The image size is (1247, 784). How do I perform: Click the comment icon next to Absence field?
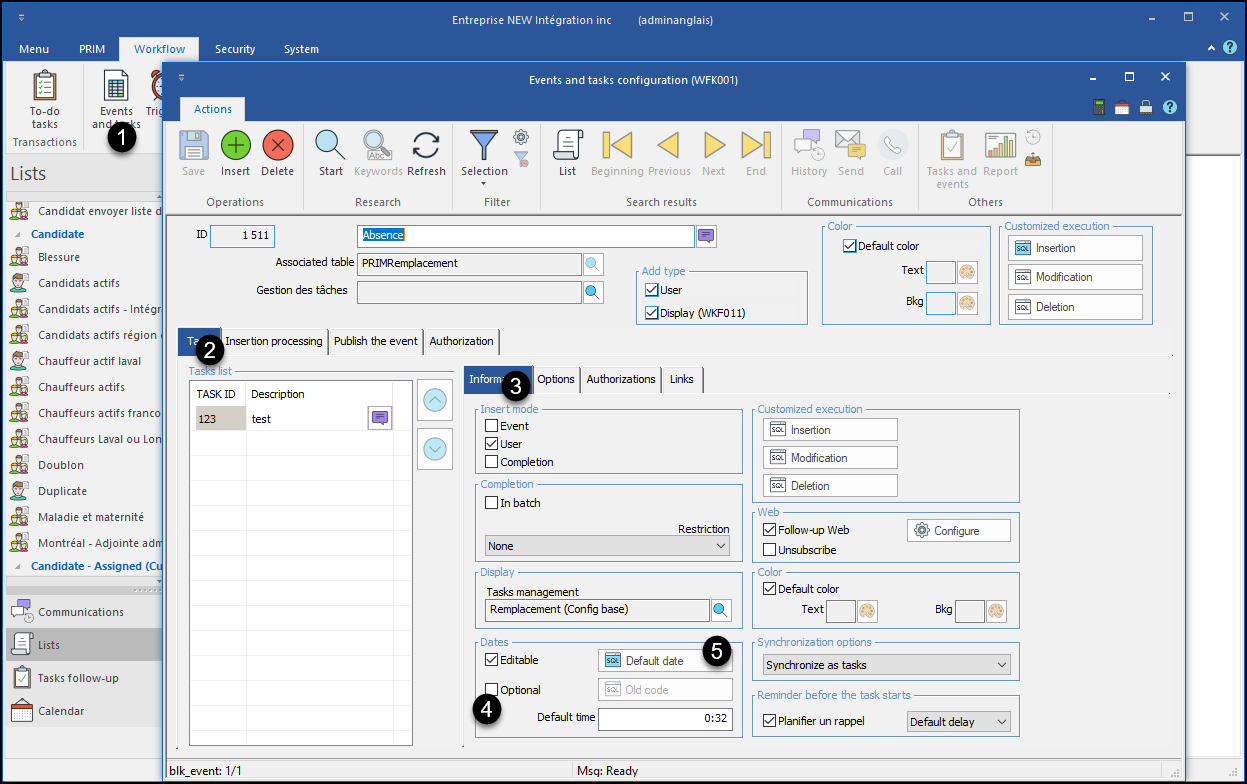(x=707, y=236)
